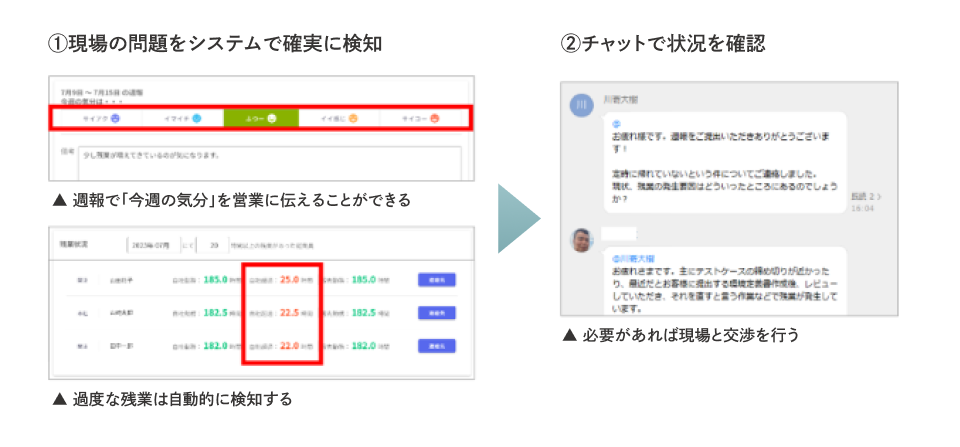Click the blue button in the second overtime row
Image resolution: width=960 pixels, height=447 pixels.
point(435,313)
